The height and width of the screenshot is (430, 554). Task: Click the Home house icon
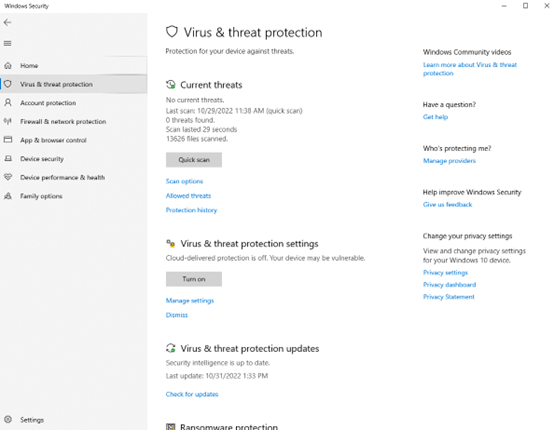click(8, 66)
